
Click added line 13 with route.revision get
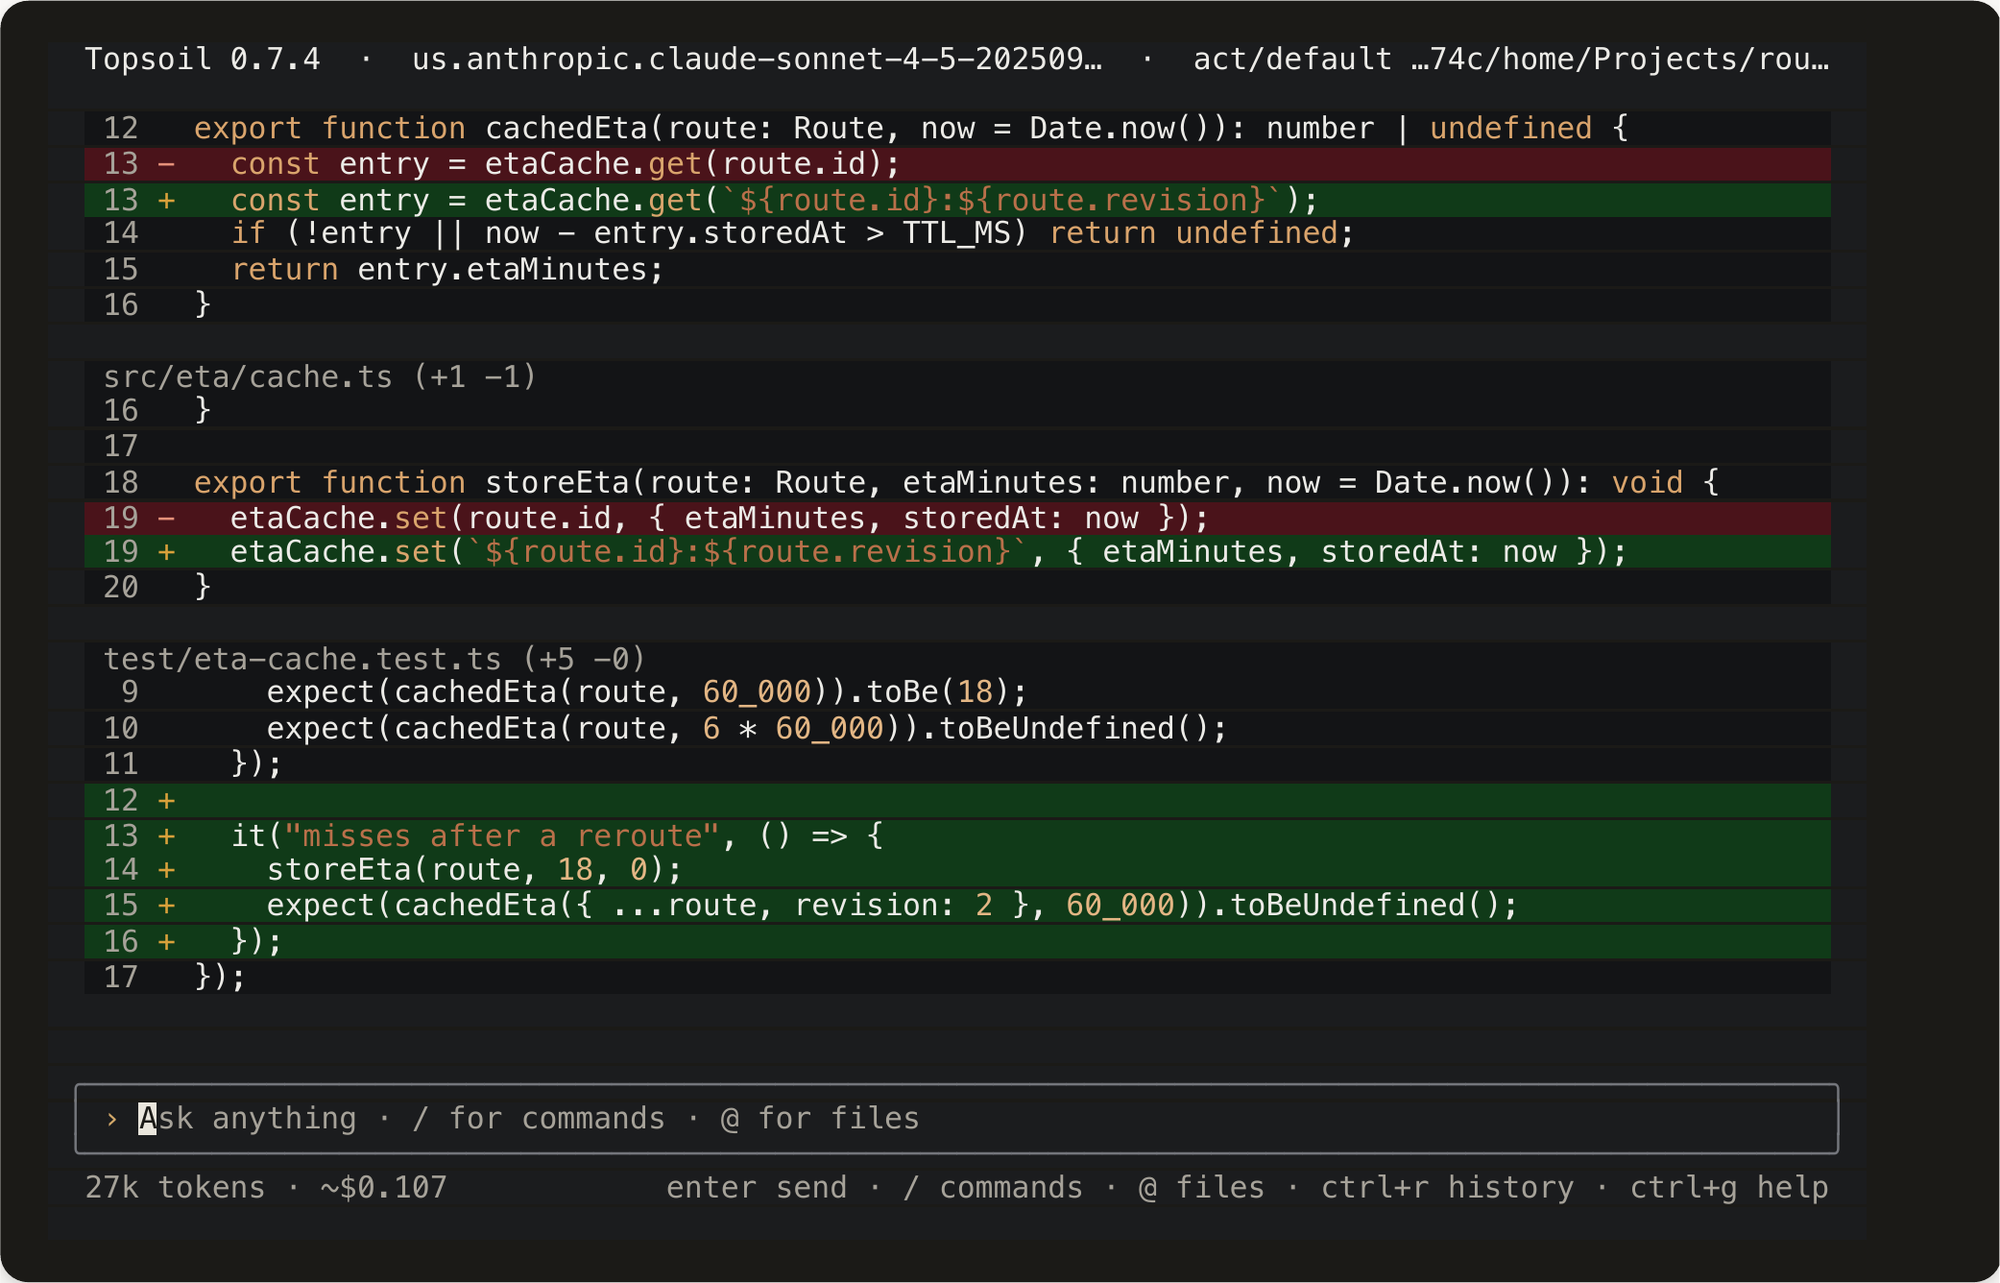pyautogui.click(x=957, y=200)
